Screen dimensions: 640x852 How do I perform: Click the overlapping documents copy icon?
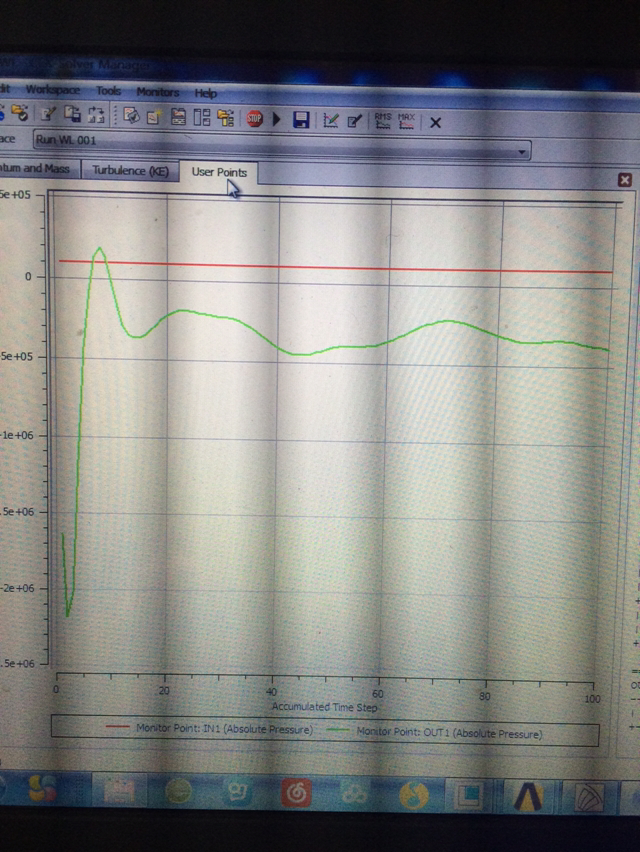tap(72, 113)
